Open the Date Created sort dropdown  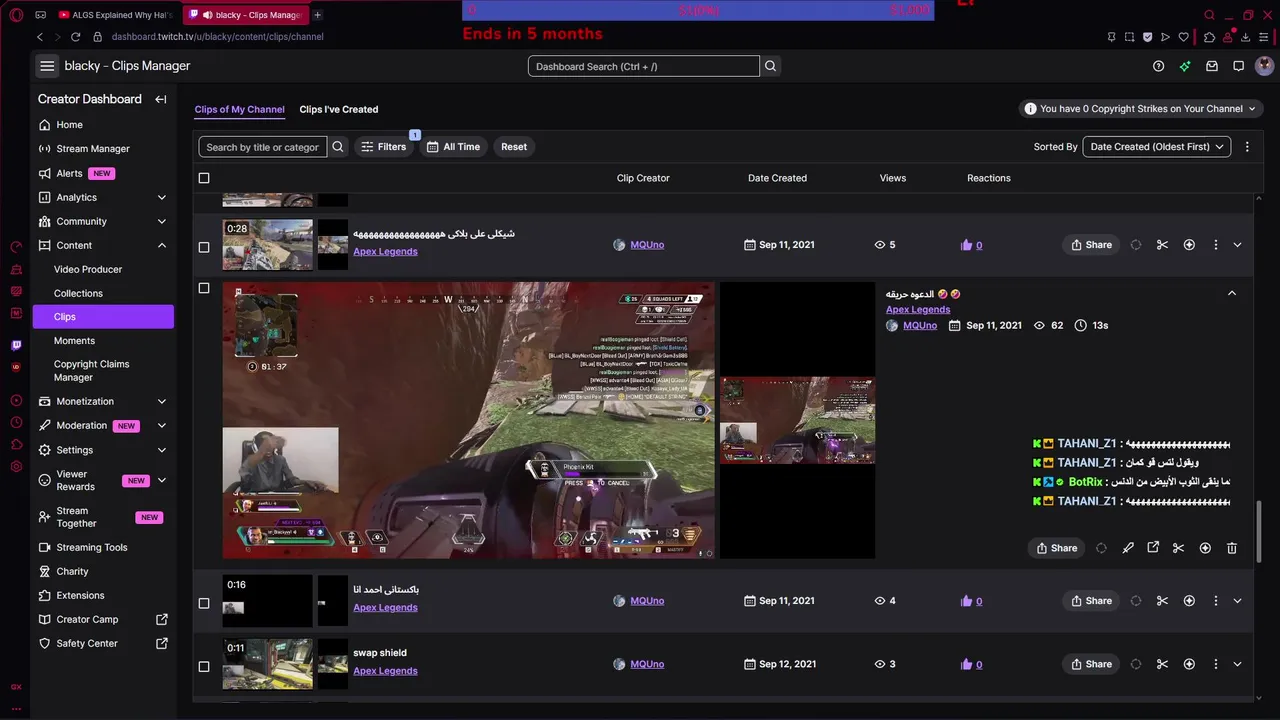(x=1157, y=147)
